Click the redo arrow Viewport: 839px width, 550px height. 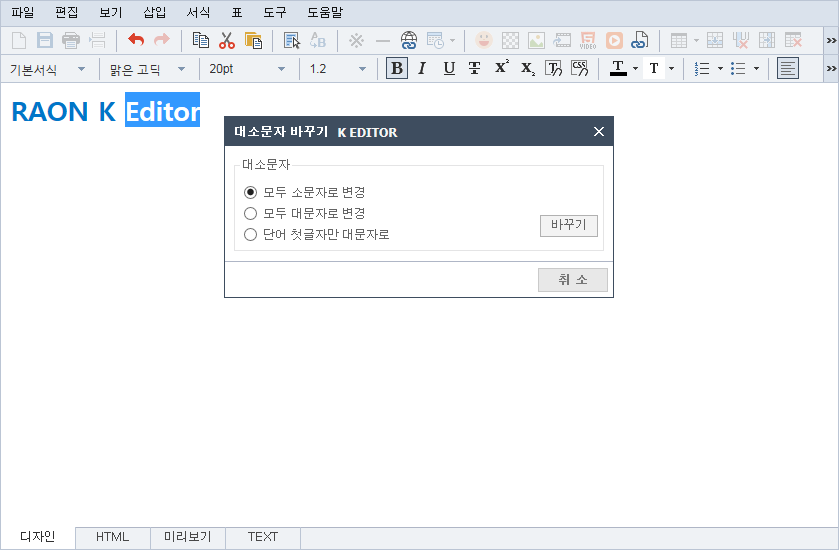tap(162, 40)
